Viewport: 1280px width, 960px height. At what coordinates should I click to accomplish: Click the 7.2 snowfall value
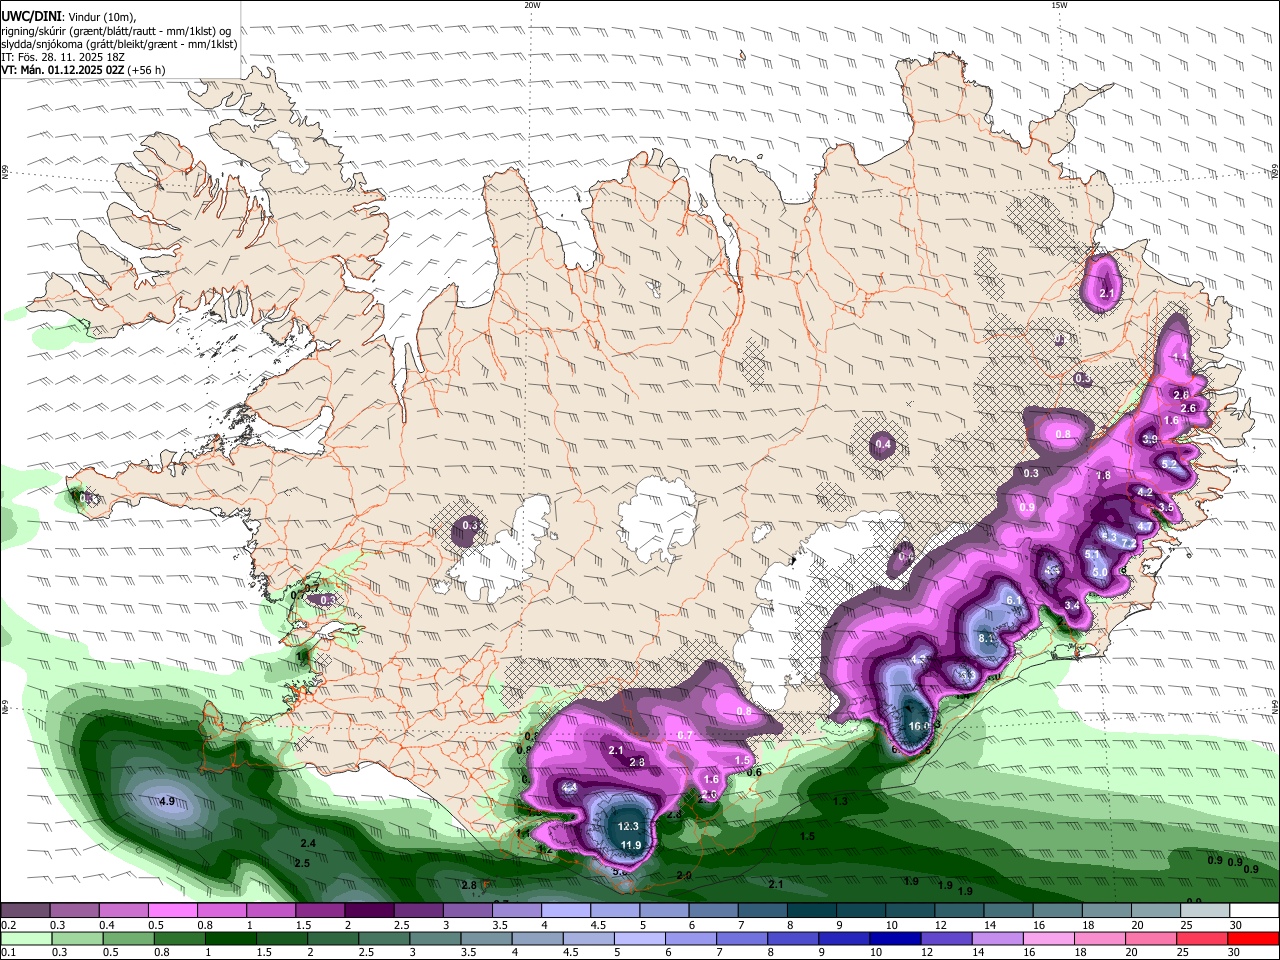pyautogui.click(x=1128, y=543)
